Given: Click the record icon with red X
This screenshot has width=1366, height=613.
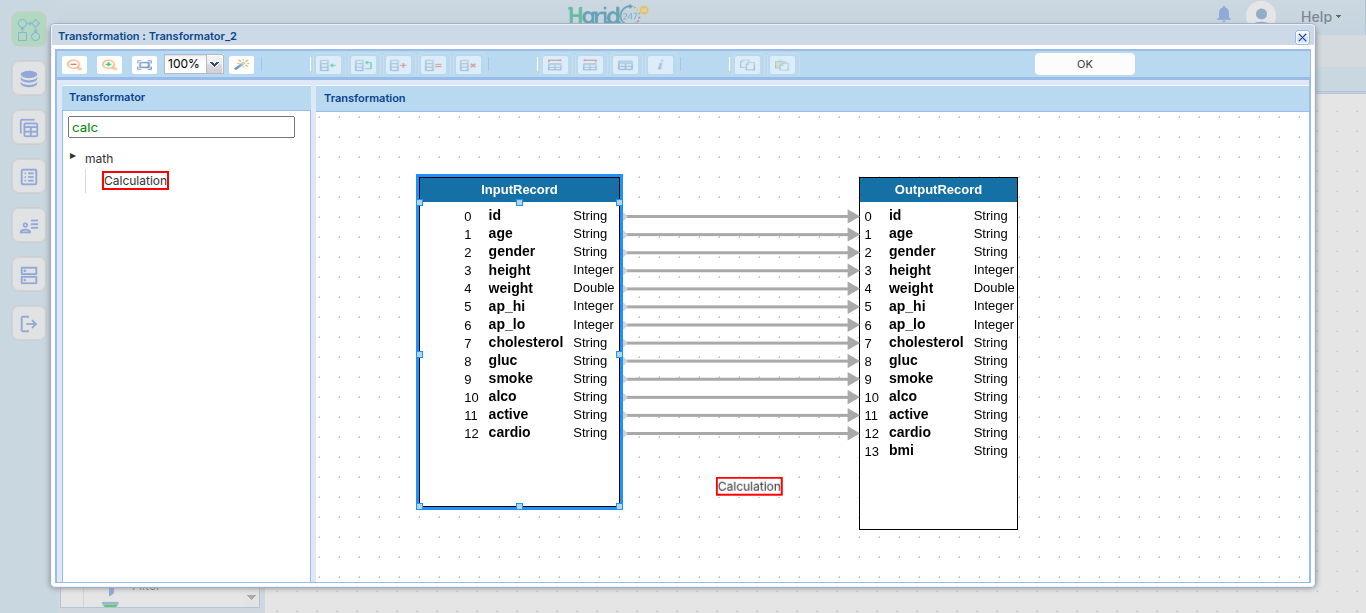Looking at the screenshot, I should click(469, 65).
